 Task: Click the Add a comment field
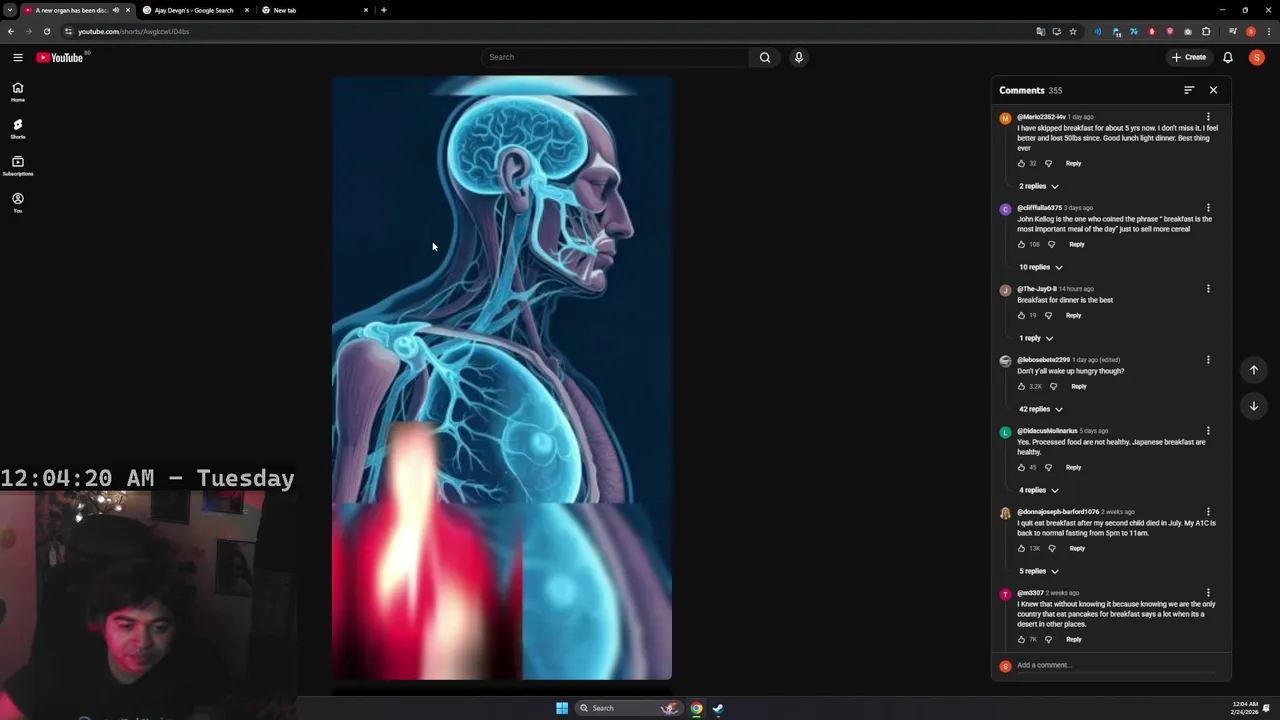tap(1115, 665)
